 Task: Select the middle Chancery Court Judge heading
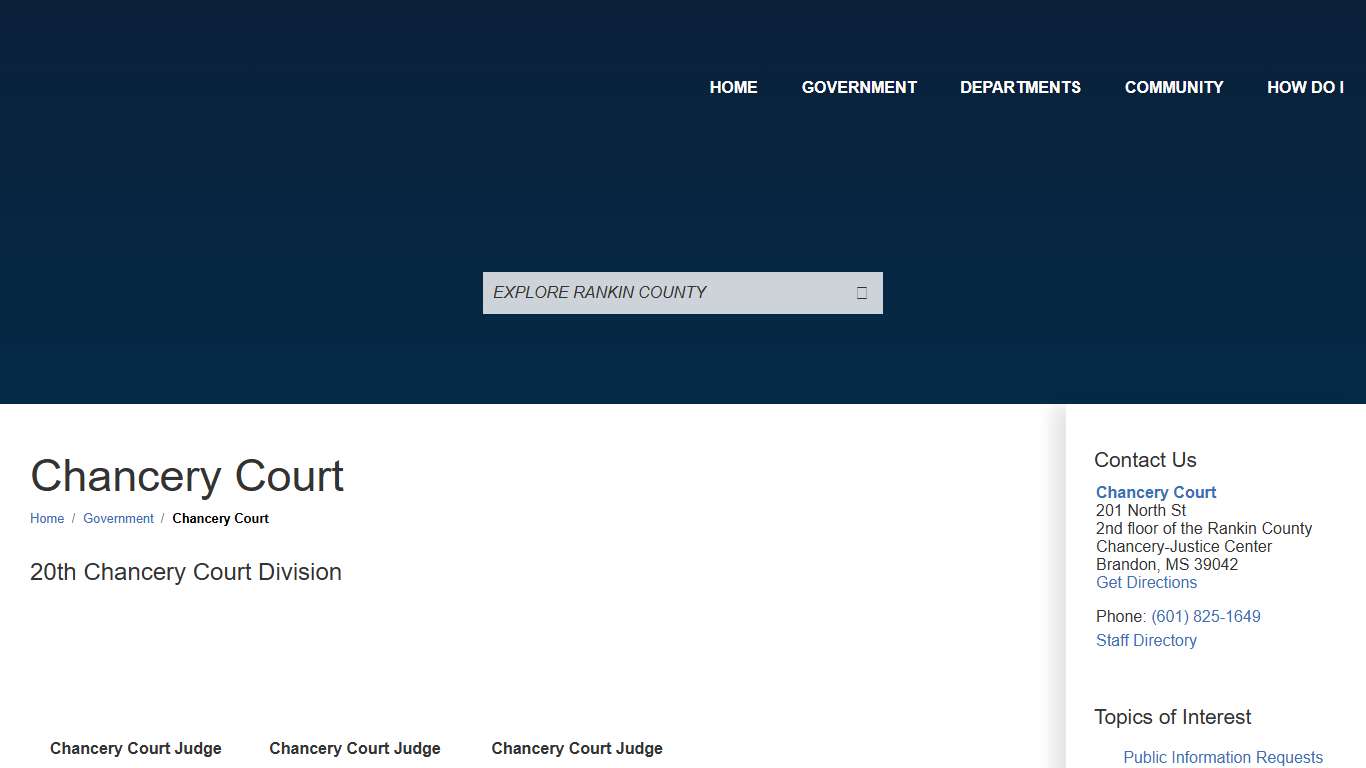tap(355, 748)
